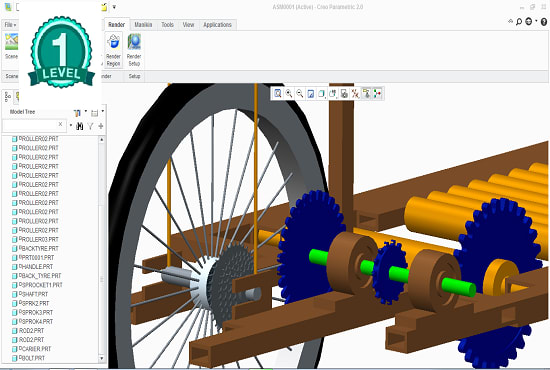Switch to the Manikin tab

(143, 25)
